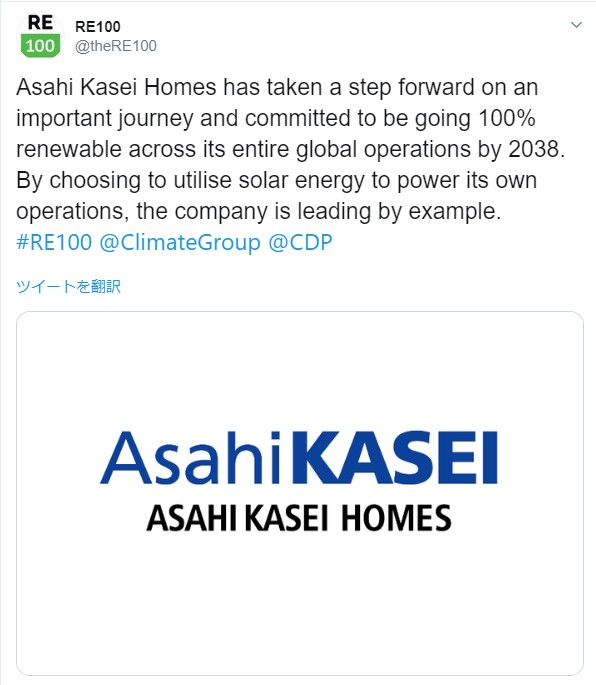Image resolution: width=596 pixels, height=685 pixels.
Task: Click the black RE letters in avatar
Action: pos(40,23)
